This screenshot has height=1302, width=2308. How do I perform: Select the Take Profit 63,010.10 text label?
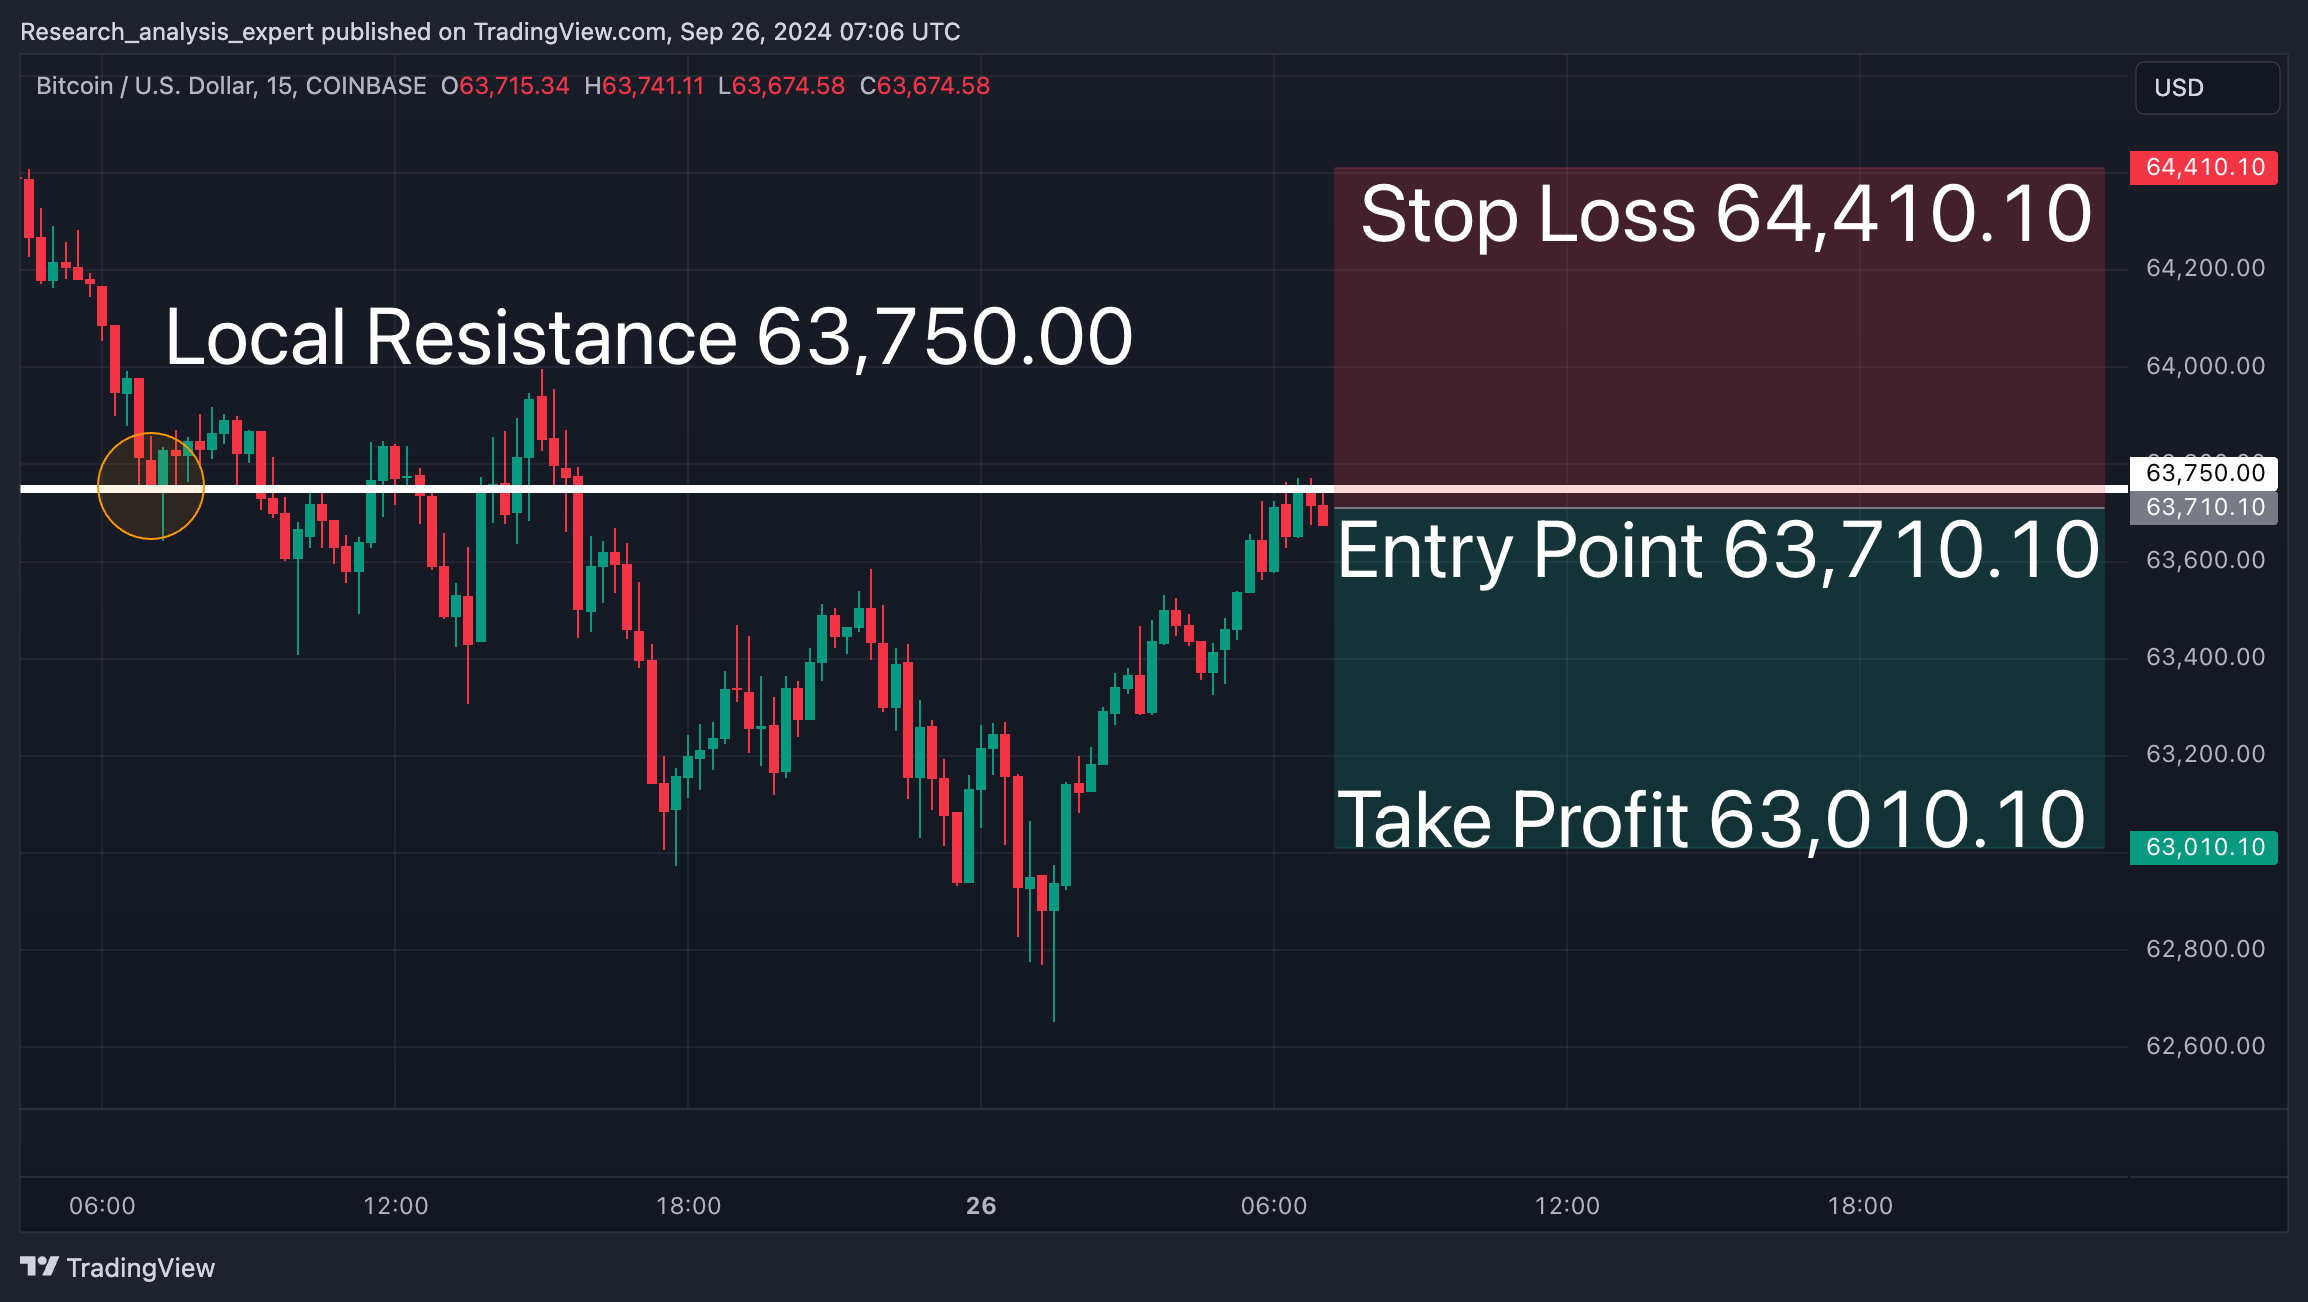(x=1712, y=820)
